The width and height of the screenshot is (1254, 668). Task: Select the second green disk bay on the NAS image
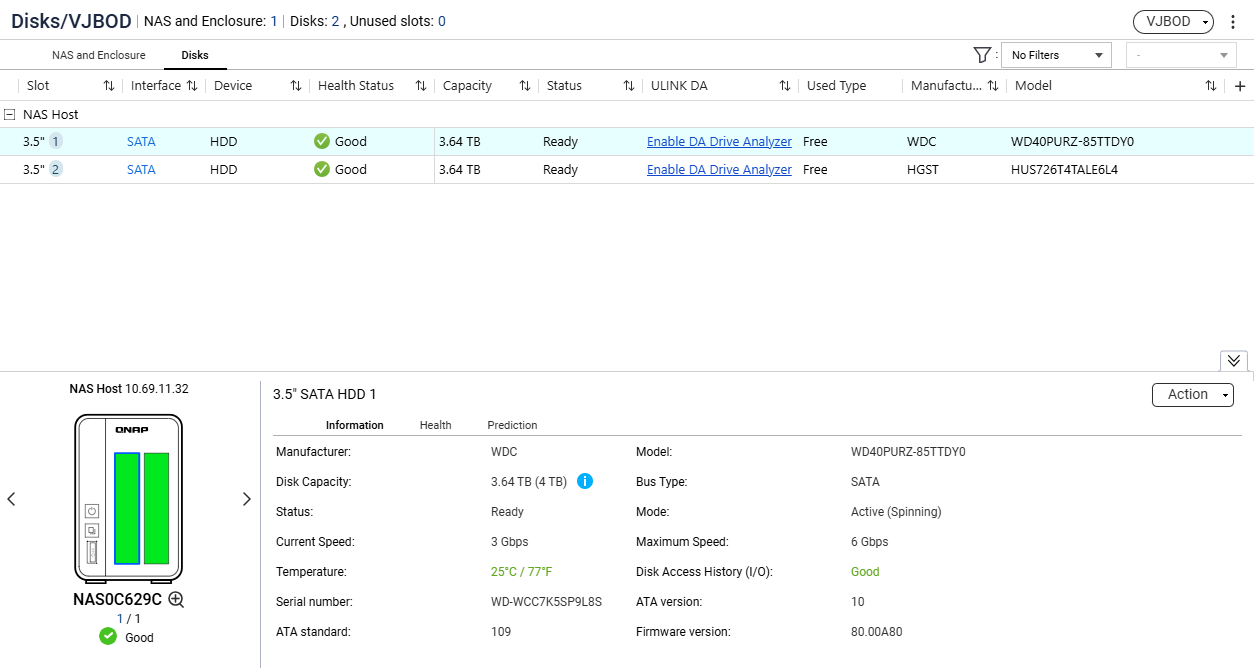pyautogui.click(x=157, y=509)
